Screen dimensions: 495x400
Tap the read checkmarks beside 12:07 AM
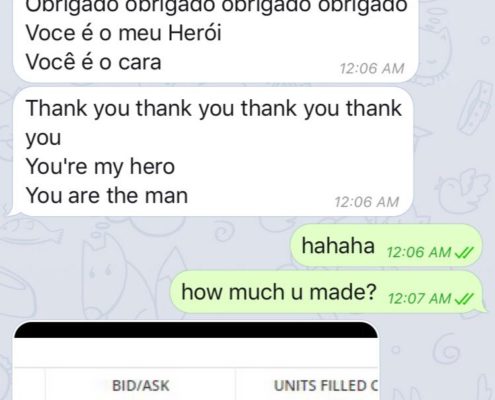[x=464, y=298]
